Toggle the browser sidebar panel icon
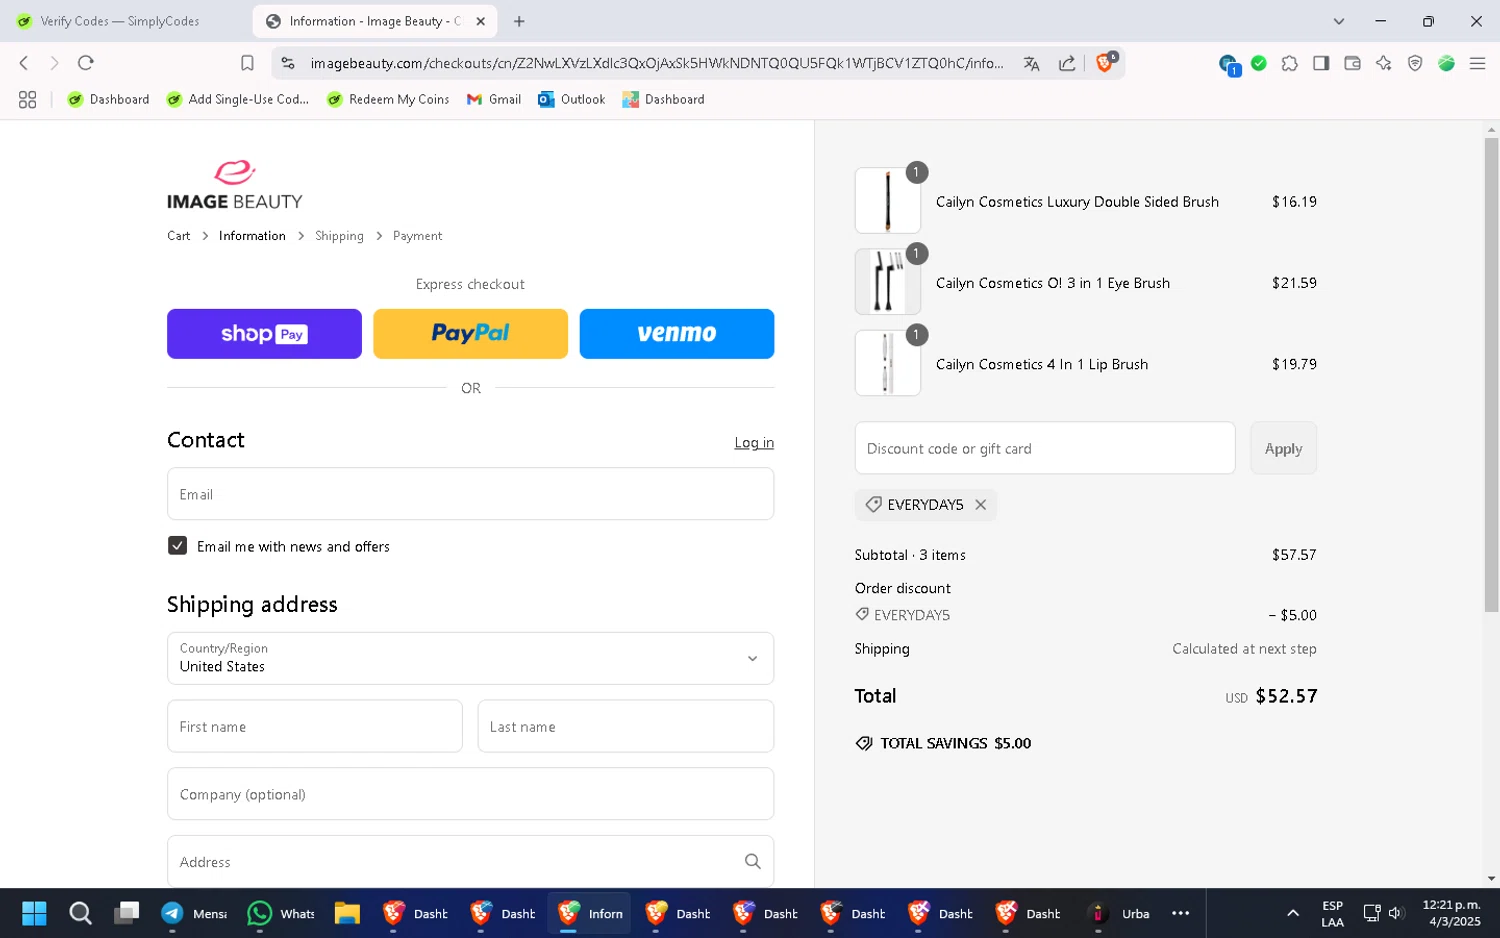The height and width of the screenshot is (938, 1500). (x=1321, y=63)
